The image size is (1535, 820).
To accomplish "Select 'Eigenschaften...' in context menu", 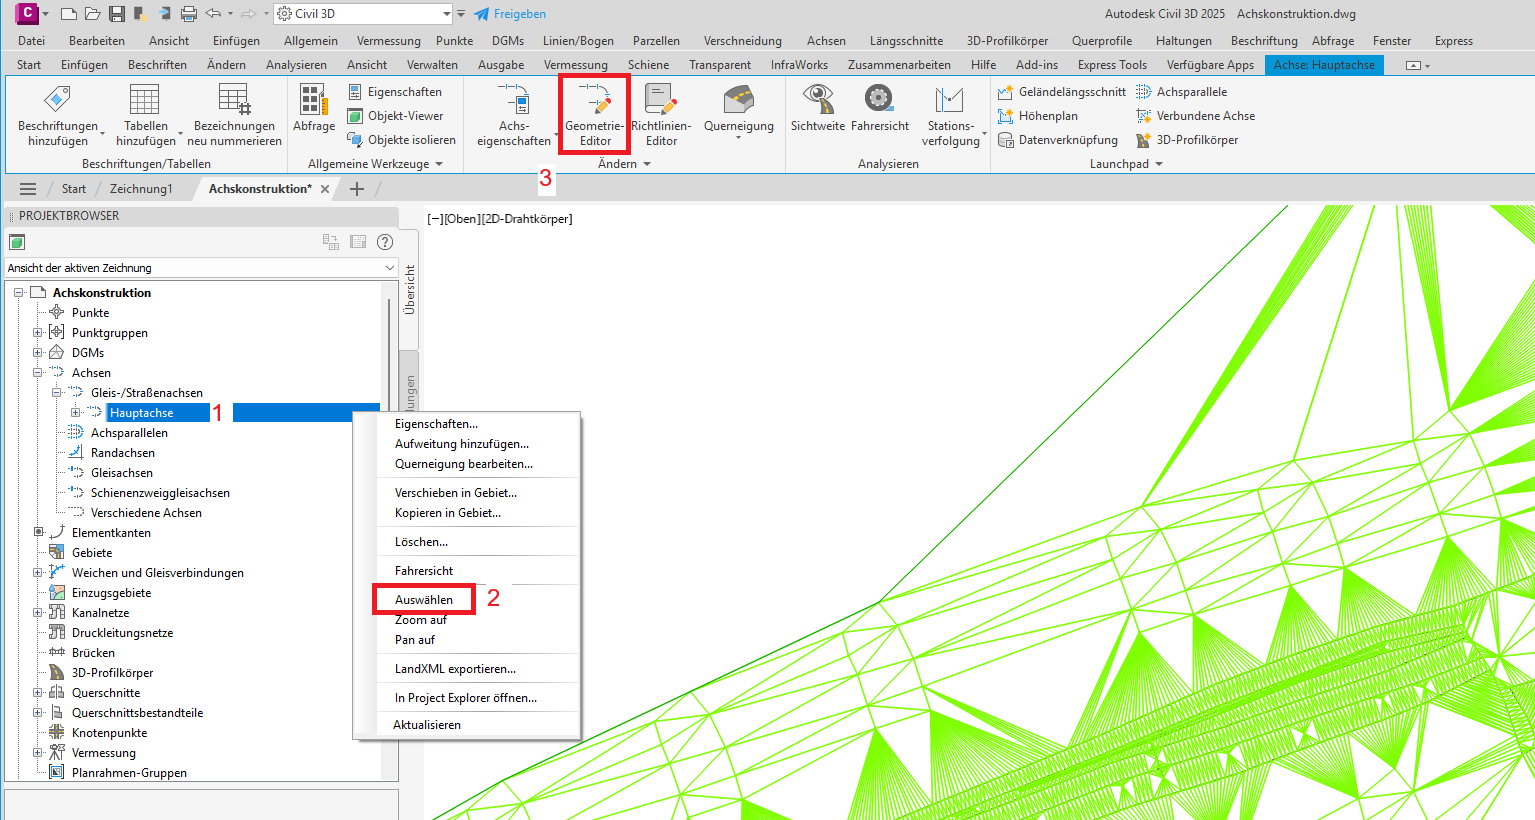I will coord(436,424).
